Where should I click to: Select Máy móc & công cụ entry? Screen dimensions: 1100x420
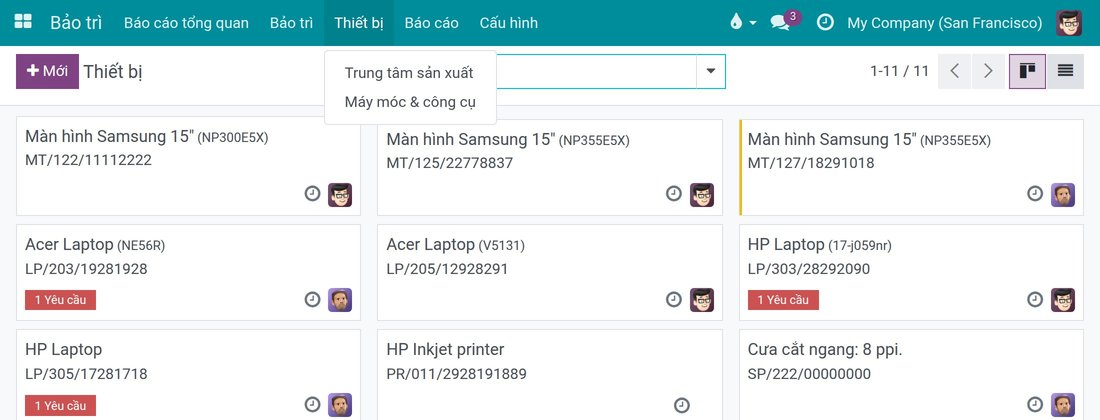[410, 102]
